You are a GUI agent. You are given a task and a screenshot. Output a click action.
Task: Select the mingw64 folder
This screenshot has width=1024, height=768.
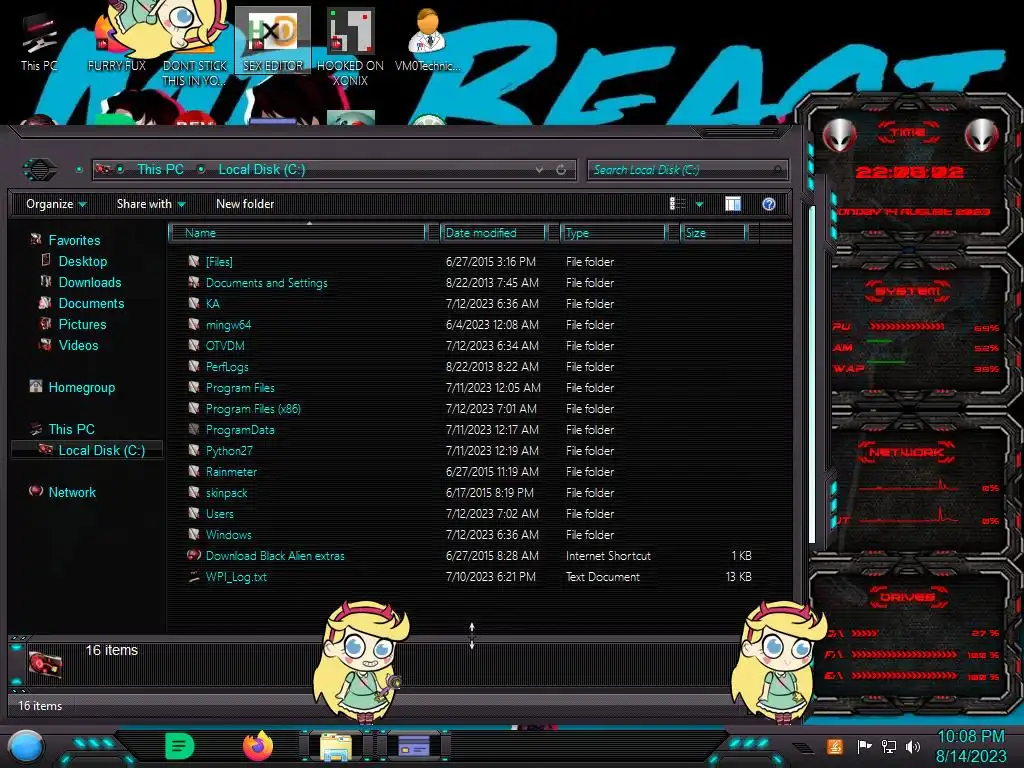pyautogui.click(x=228, y=325)
